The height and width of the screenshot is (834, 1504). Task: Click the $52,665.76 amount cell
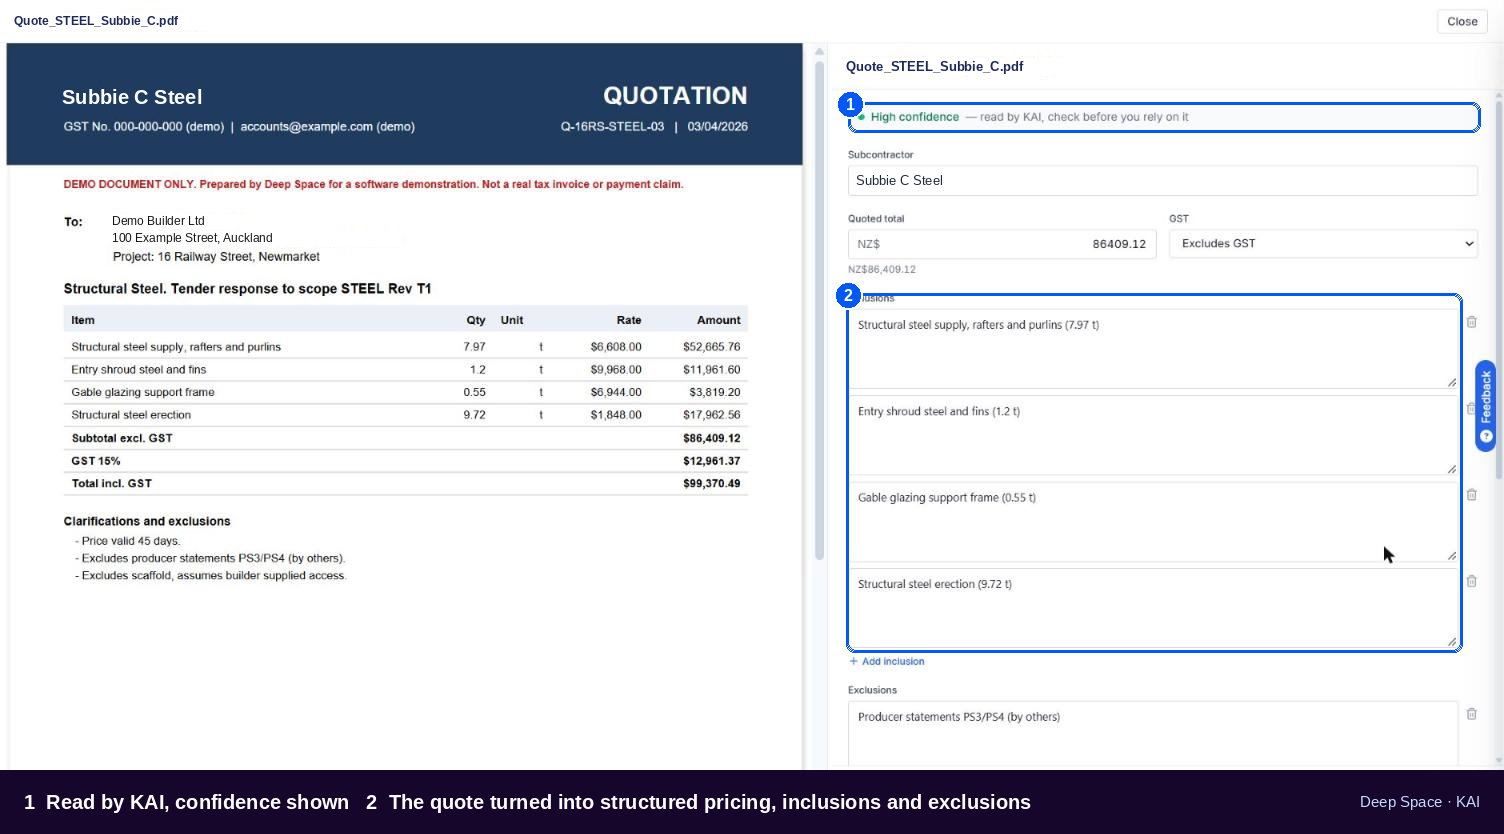coord(711,347)
